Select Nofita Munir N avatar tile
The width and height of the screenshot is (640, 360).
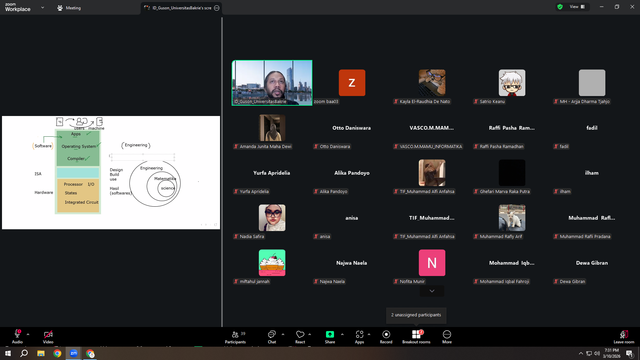point(432,262)
